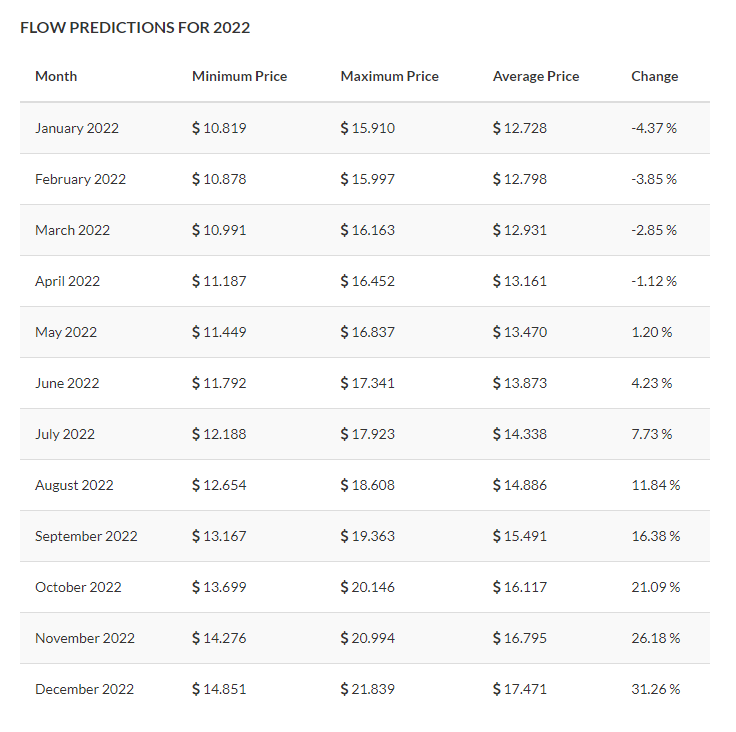The height and width of the screenshot is (732, 736).
Task: Select July 2022 maximum price $17.923
Action: click(368, 434)
